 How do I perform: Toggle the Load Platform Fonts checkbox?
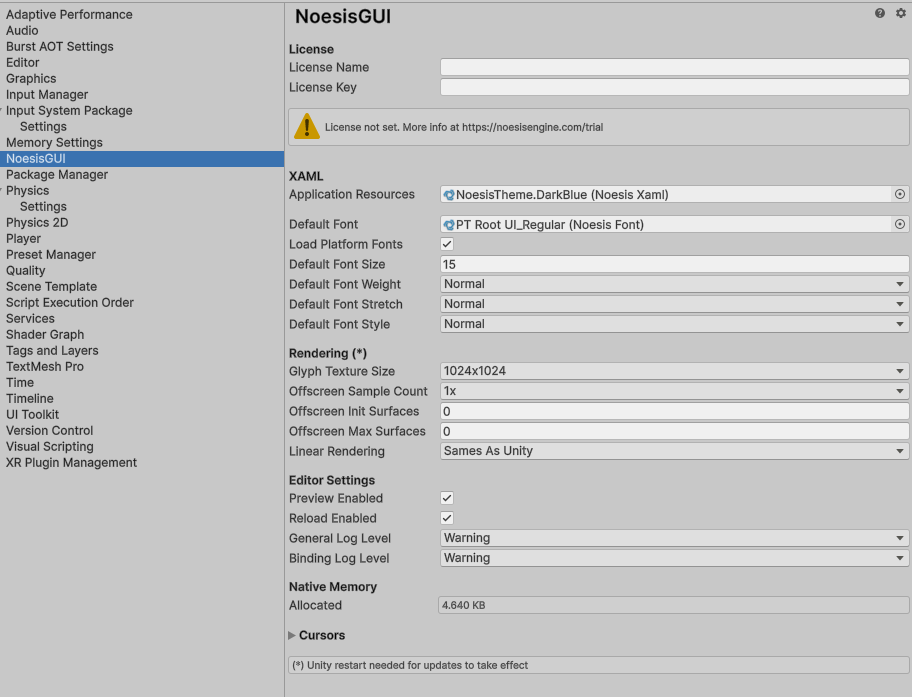click(x=447, y=244)
